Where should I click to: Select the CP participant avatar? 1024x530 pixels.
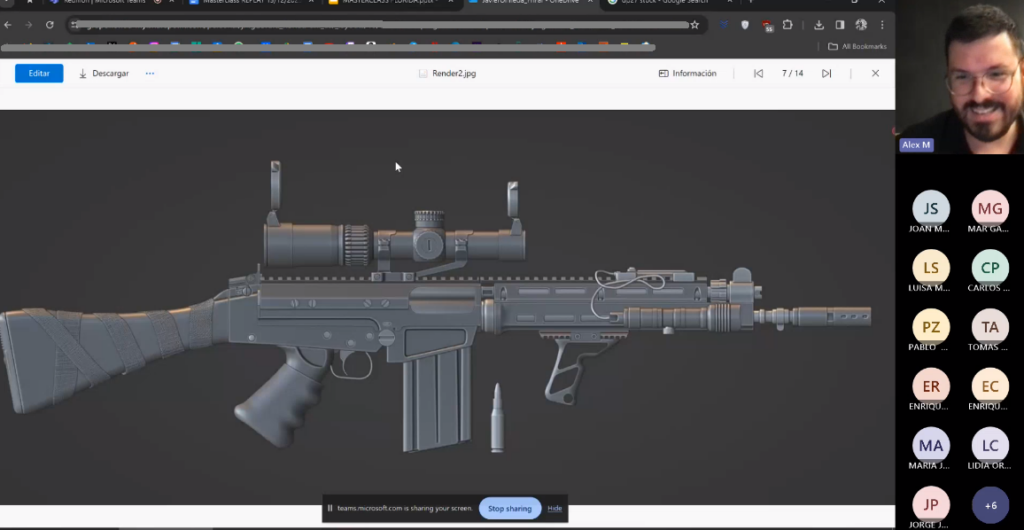tap(990, 268)
